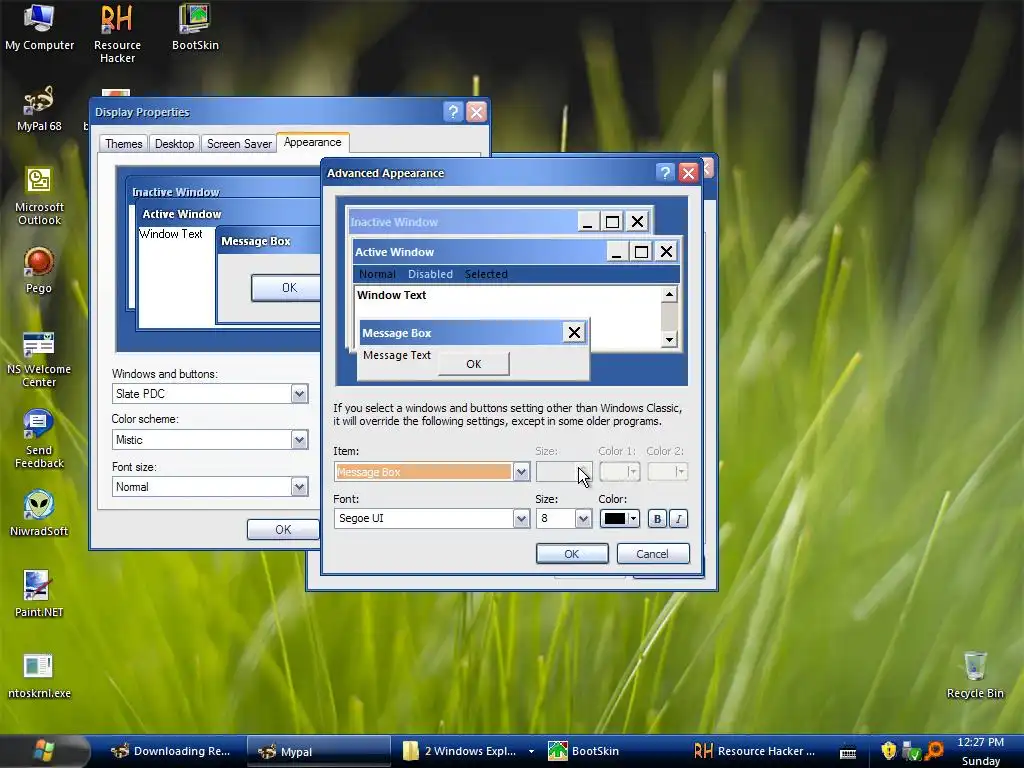Expand Windows and buttons dropdown Slate PDC
Screen dimensions: 1024x768
[299, 394]
